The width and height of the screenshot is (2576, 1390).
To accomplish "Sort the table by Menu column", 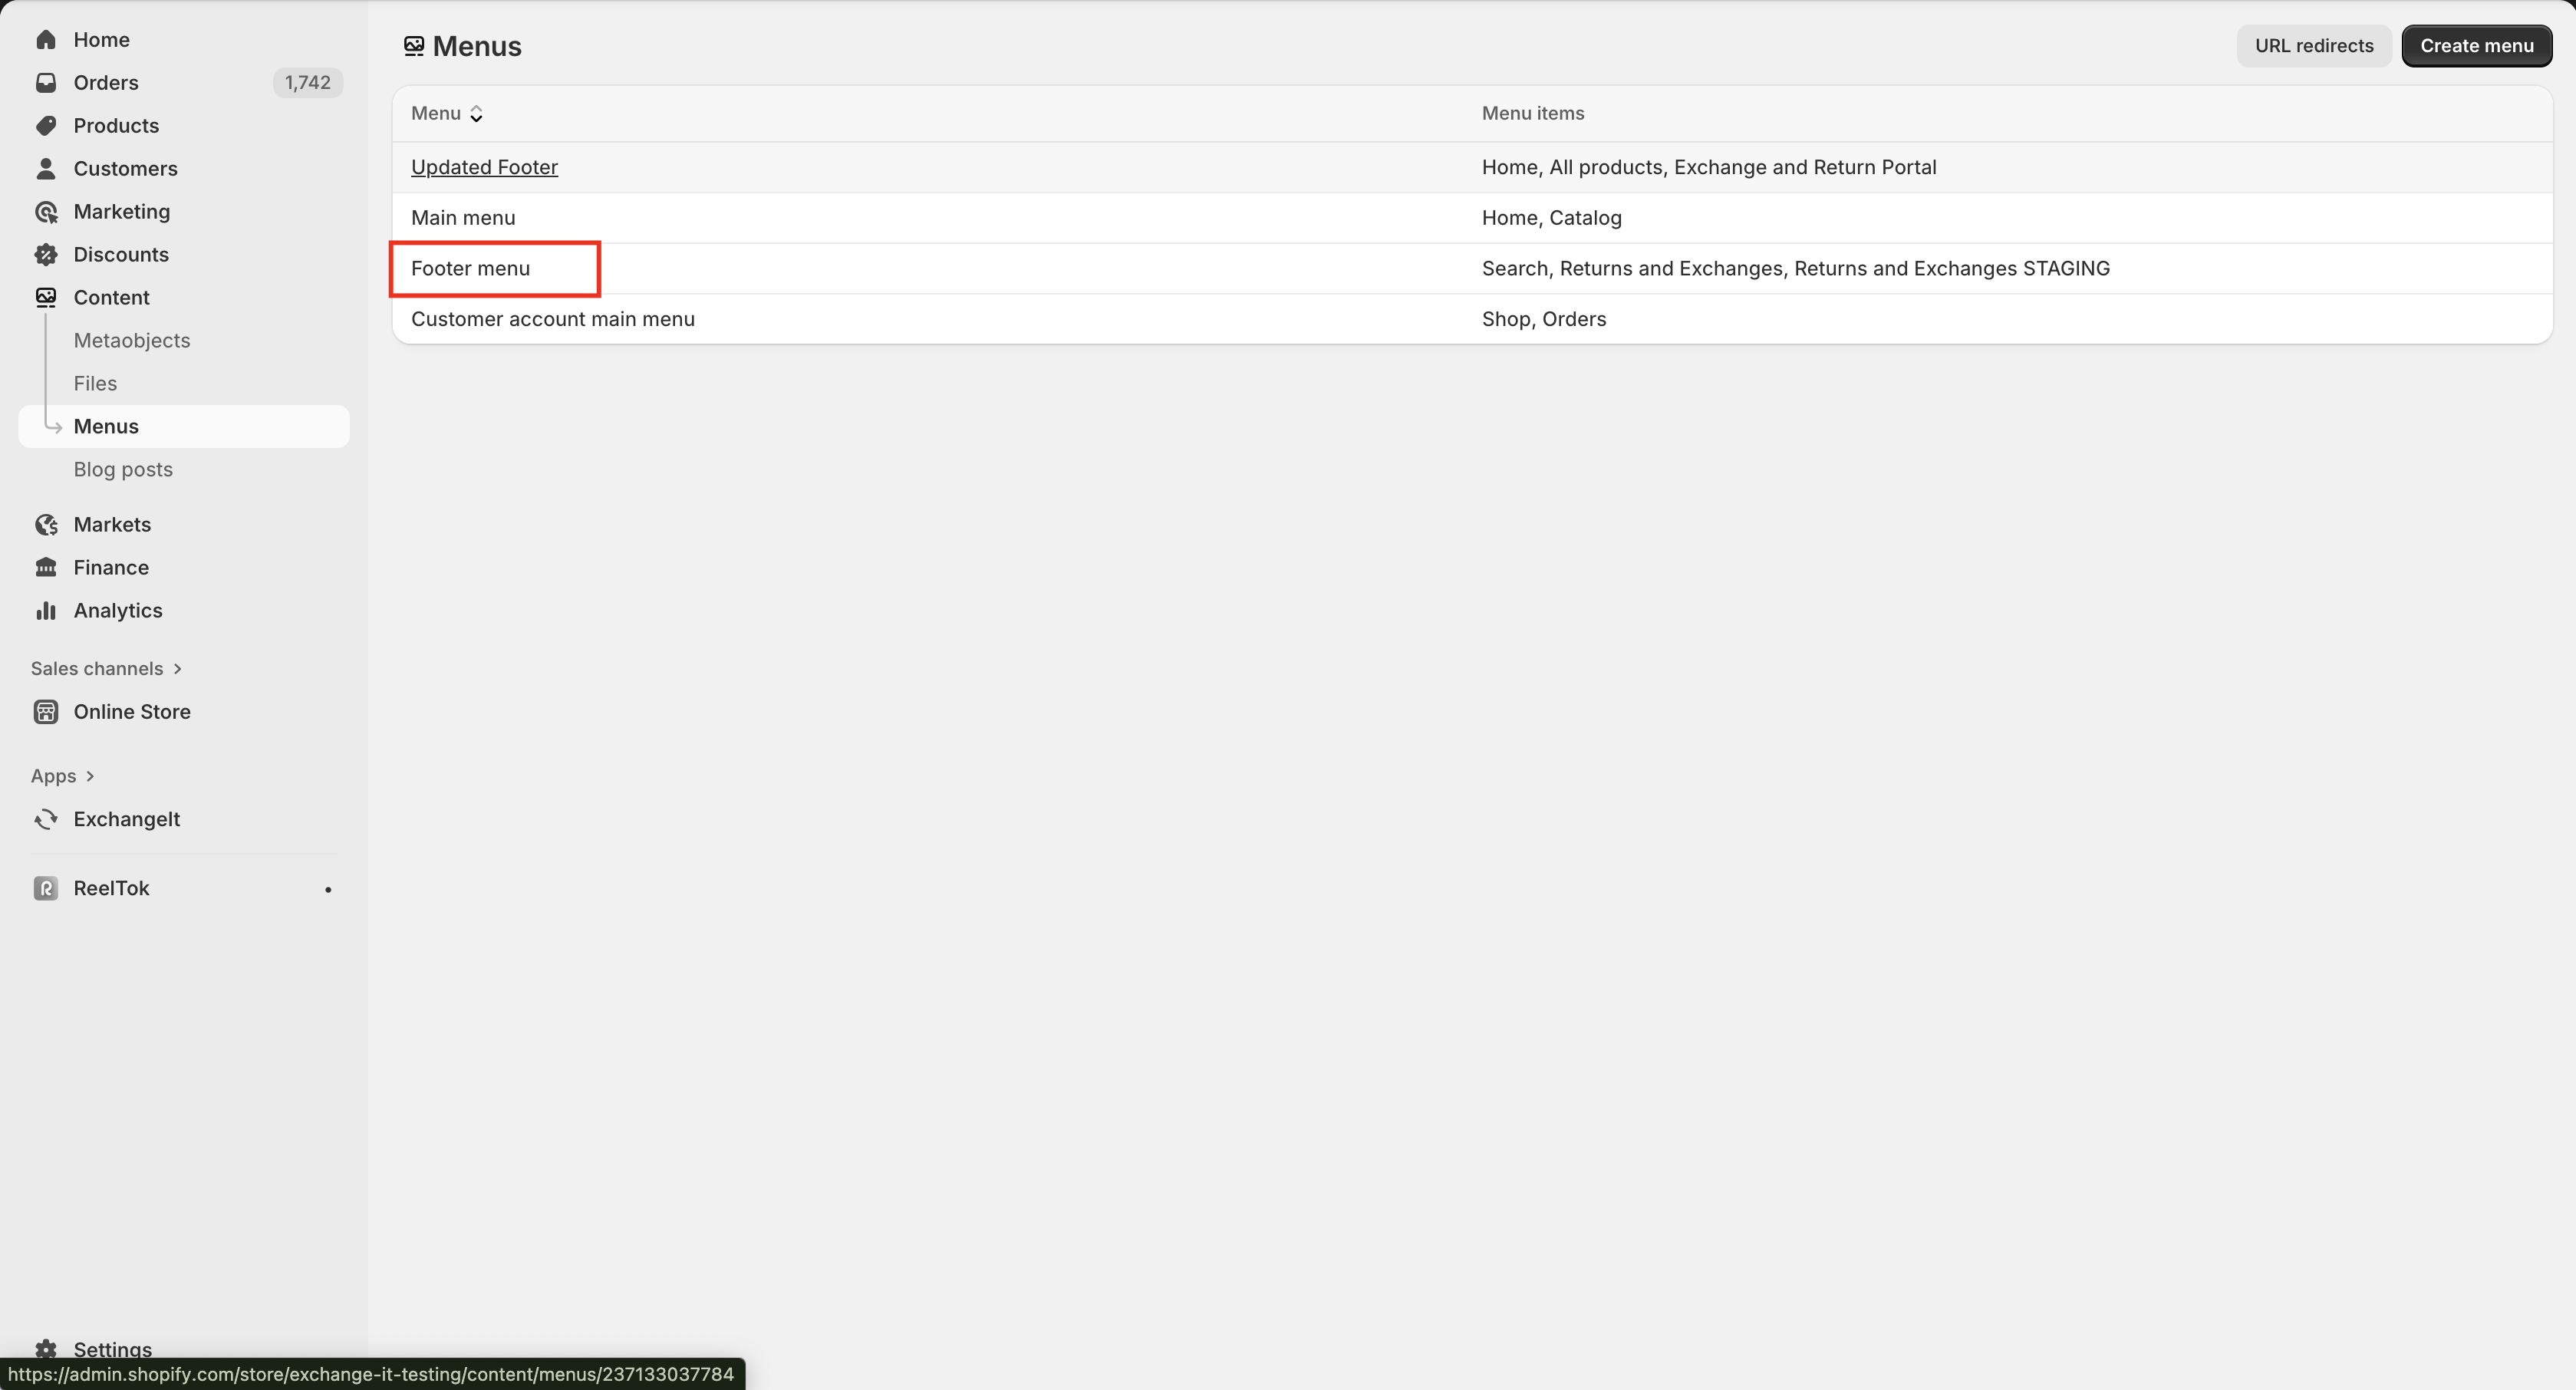I will click(x=447, y=114).
